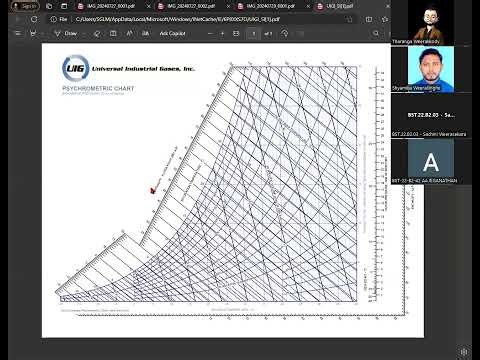The width and height of the screenshot is (480, 360).
Task: Click Ask Copilot button
Action: click(x=172, y=33)
